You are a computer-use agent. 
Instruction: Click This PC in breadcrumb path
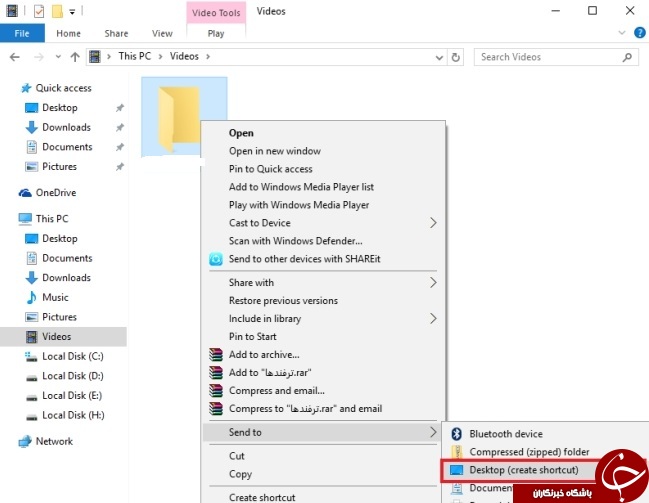135,56
